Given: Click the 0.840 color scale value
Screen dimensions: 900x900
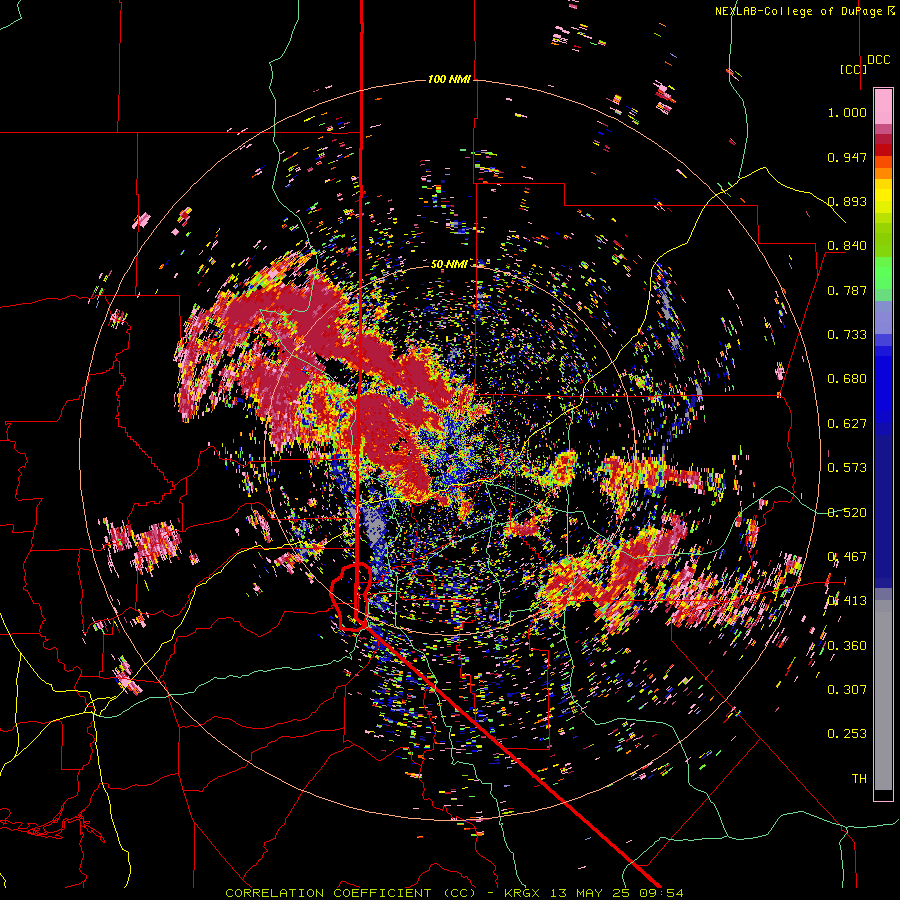Looking at the screenshot, I should click(x=847, y=246).
